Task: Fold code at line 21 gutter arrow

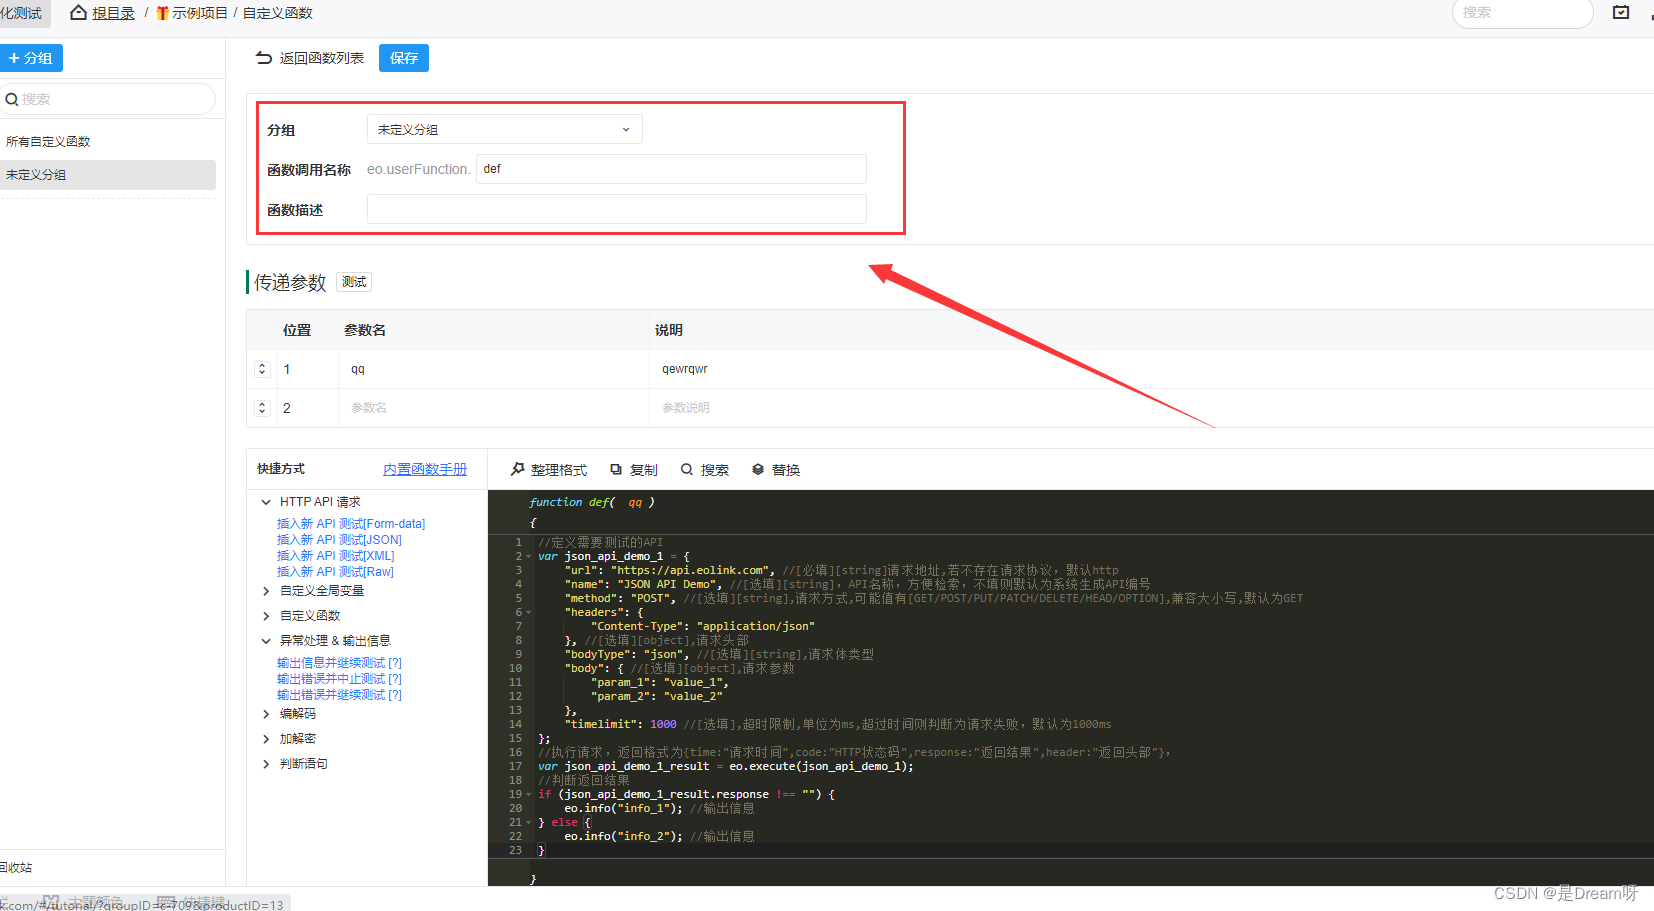Action: pos(528,823)
